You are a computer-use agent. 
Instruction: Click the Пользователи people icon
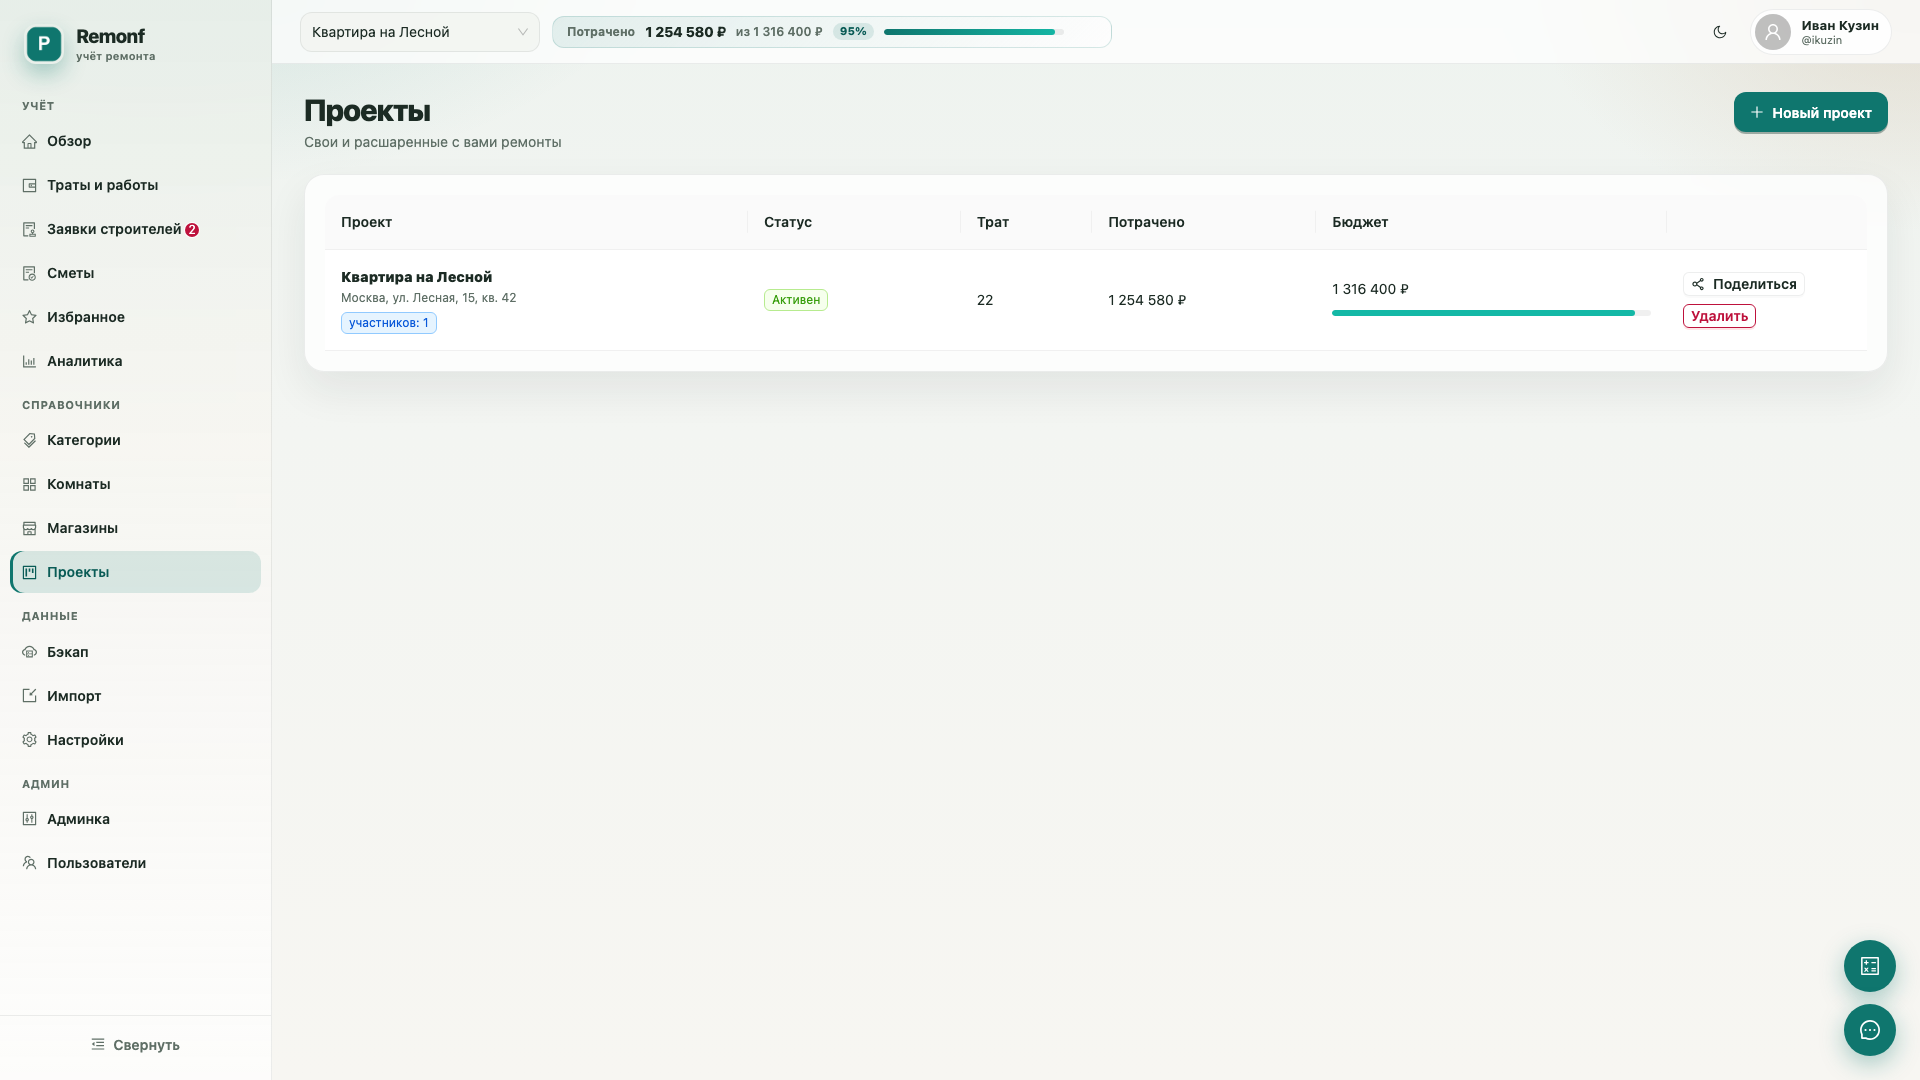(x=30, y=864)
